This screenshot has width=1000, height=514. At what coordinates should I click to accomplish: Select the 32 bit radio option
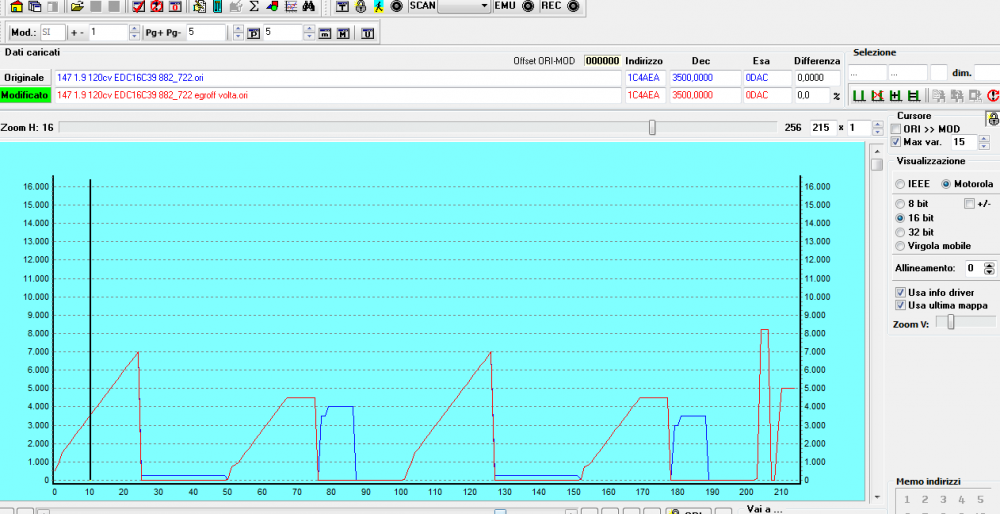point(900,232)
